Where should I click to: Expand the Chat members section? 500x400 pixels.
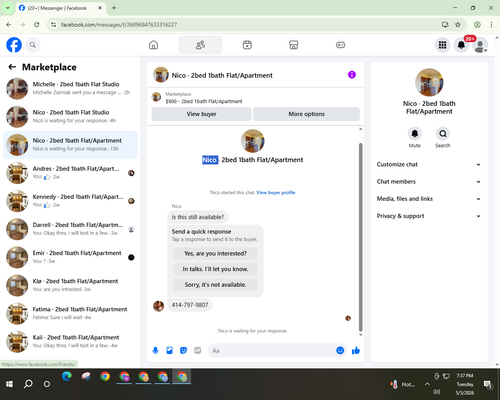(x=429, y=182)
